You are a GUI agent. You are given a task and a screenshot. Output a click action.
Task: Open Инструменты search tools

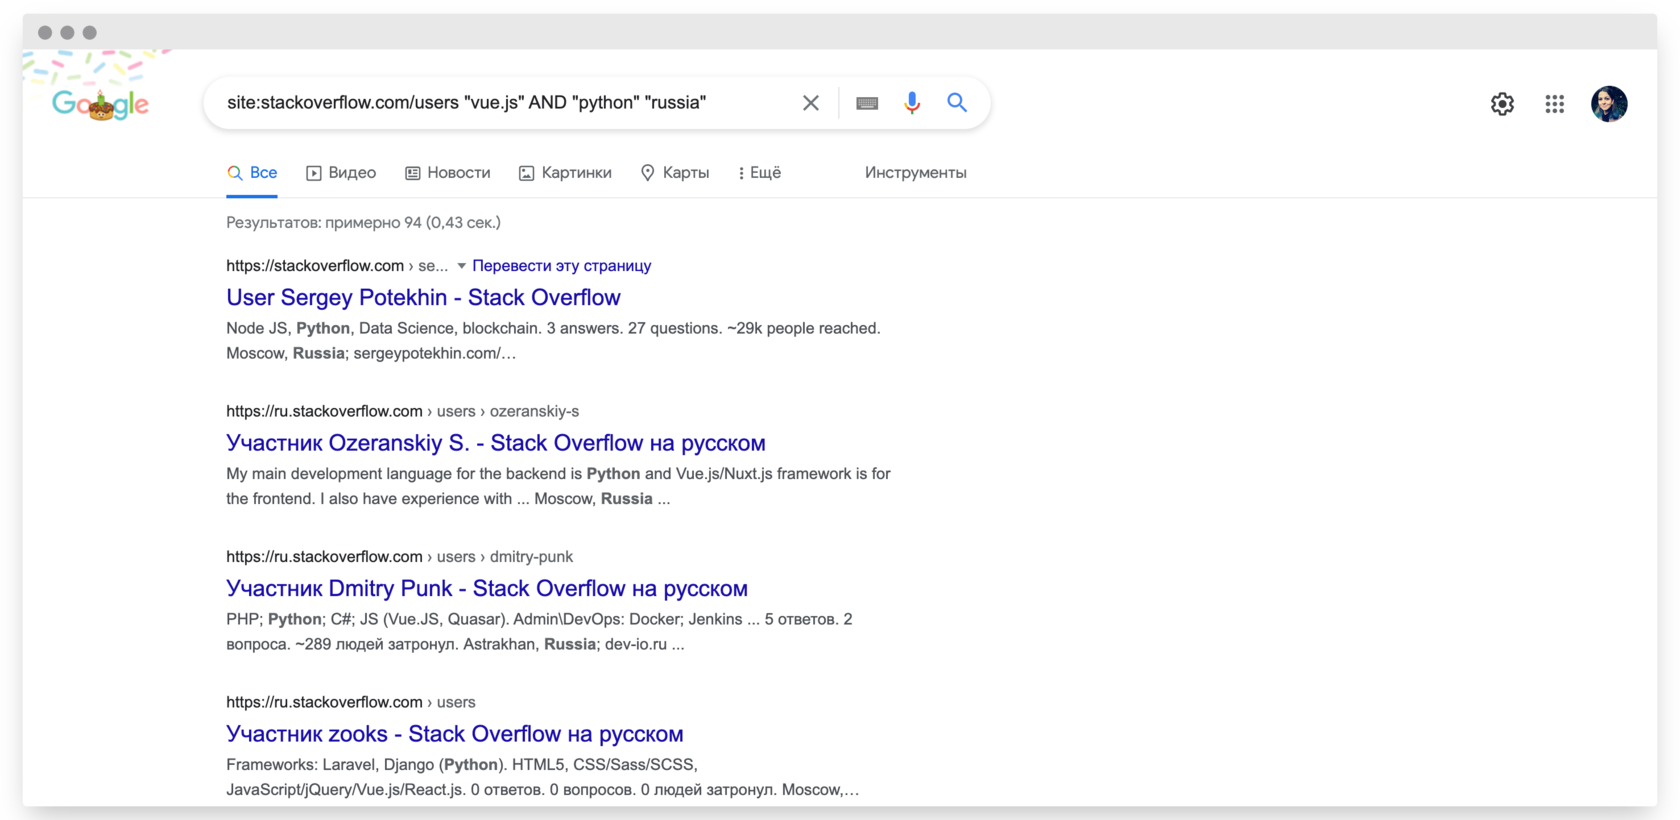tap(916, 173)
